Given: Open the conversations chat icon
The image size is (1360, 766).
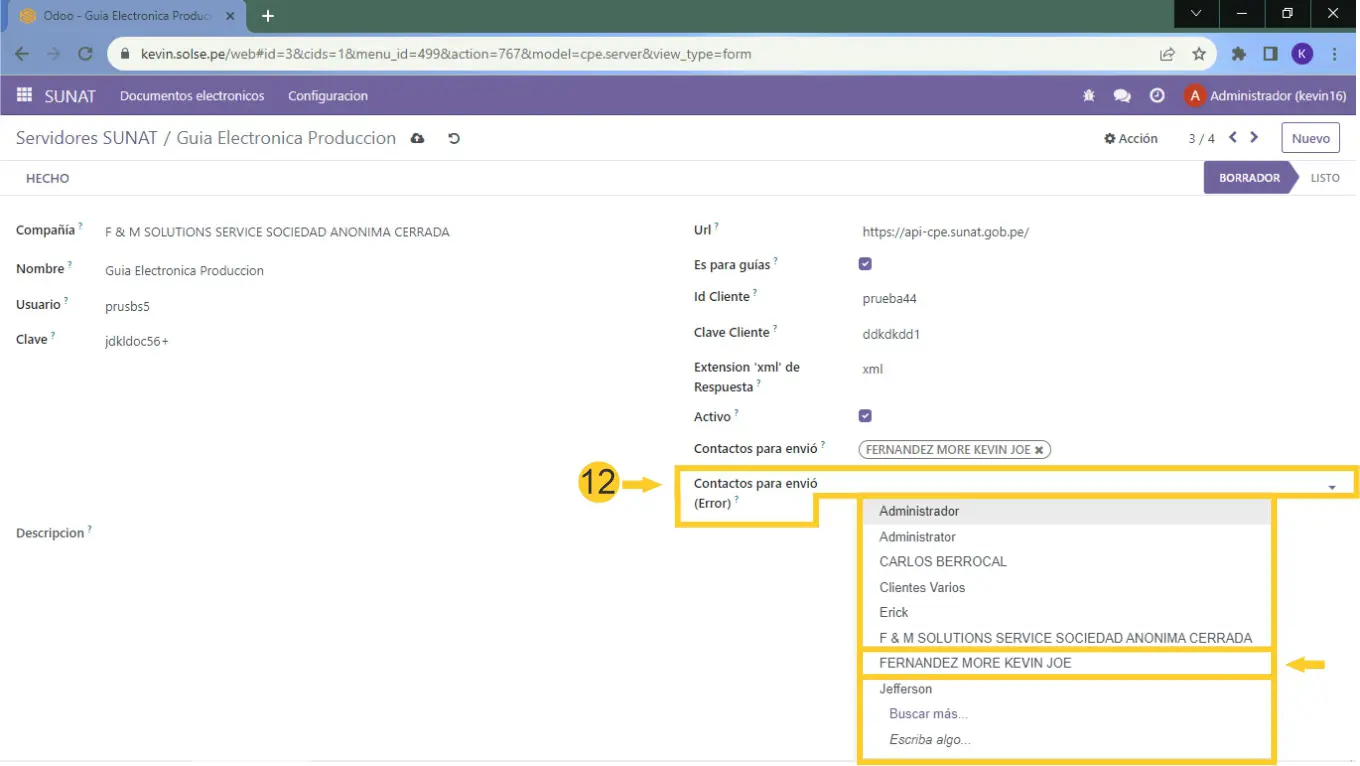Looking at the screenshot, I should [1122, 96].
